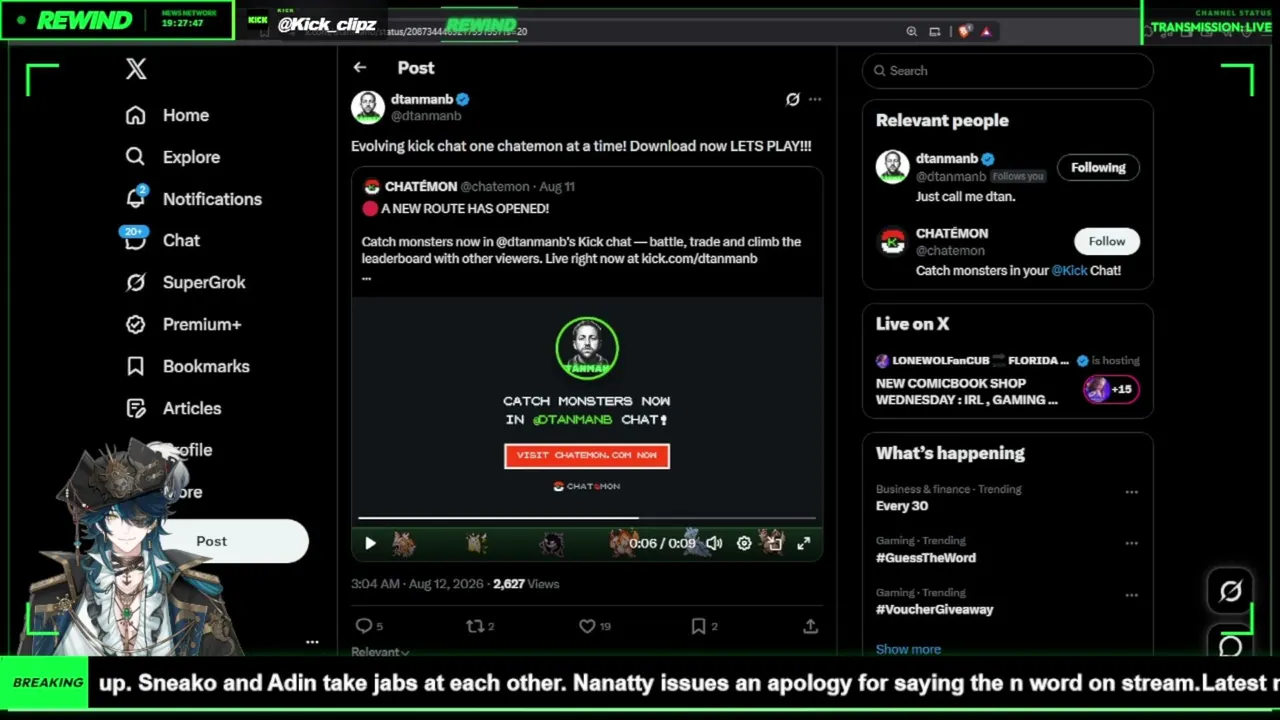This screenshot has height=720, width=1280.
Task: Click Show more under What's happening
Action: 908,650
